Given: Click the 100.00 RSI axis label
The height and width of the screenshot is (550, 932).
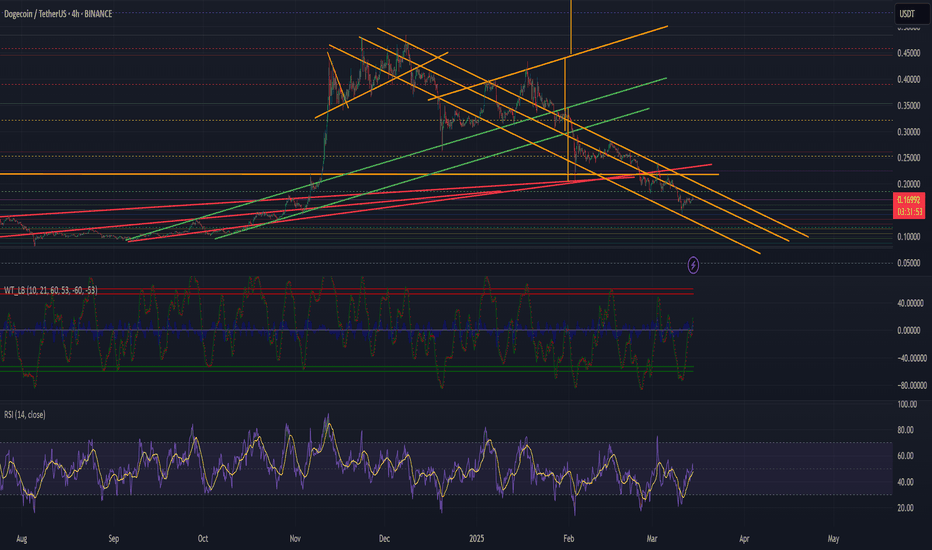Looking at the screenshot, I should pyautogui.click(x=907, y=404).
